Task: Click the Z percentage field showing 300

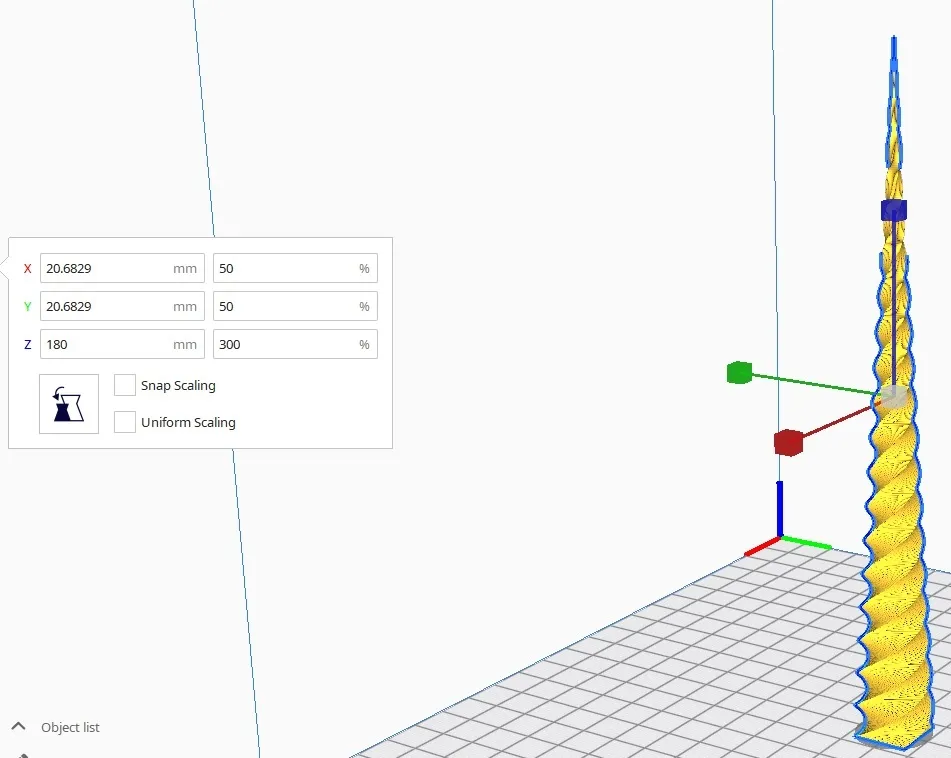Action: 295,344
